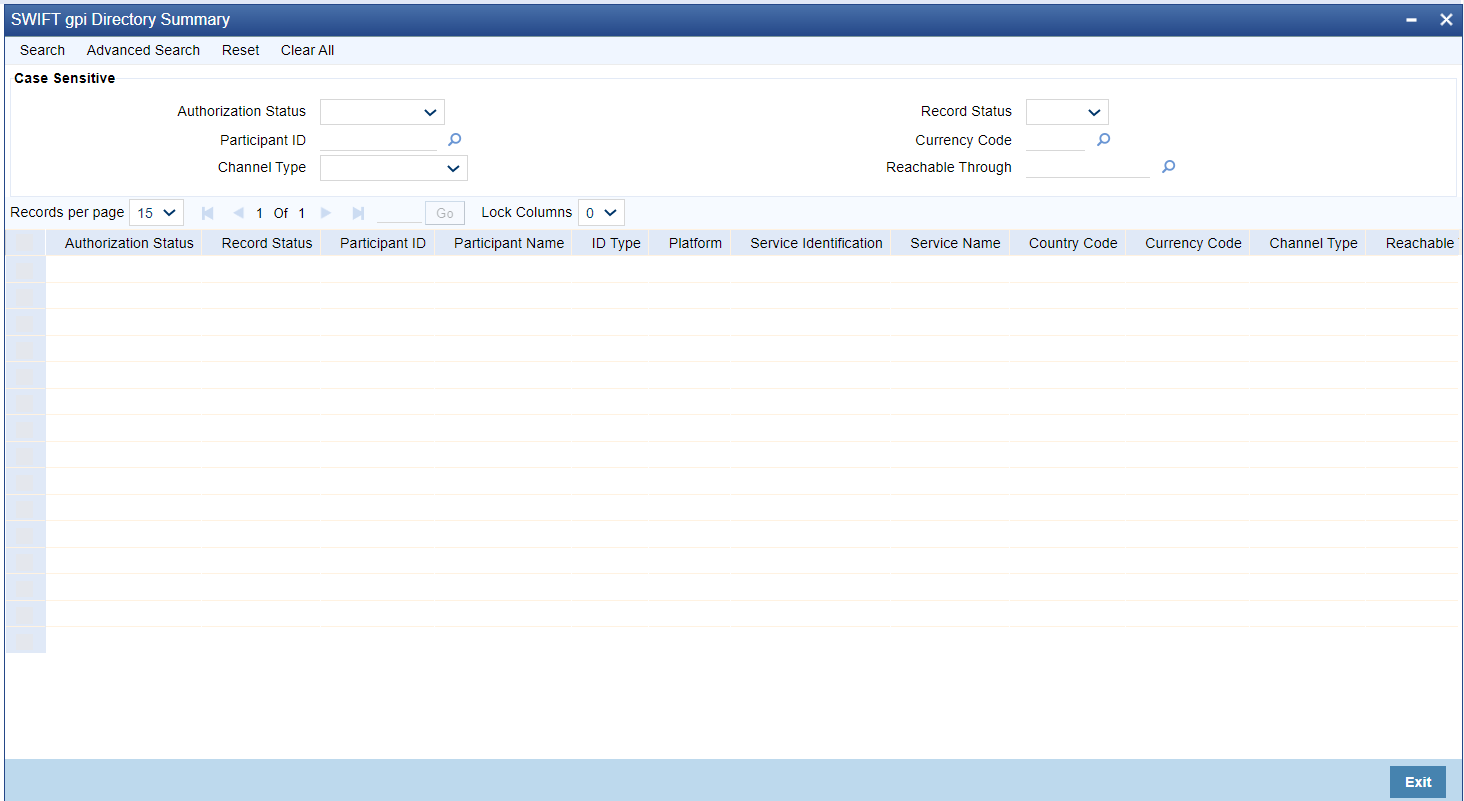Expand the Authorization Status dropdown
This screenshot has height=801, width=1464.
pyautogui.click(x=382, y=112)
